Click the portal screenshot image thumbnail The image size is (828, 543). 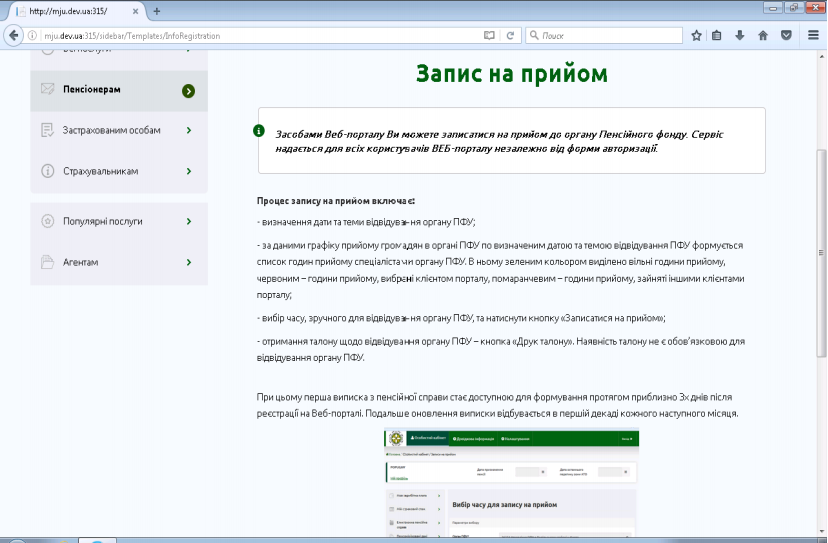[511, 483]
